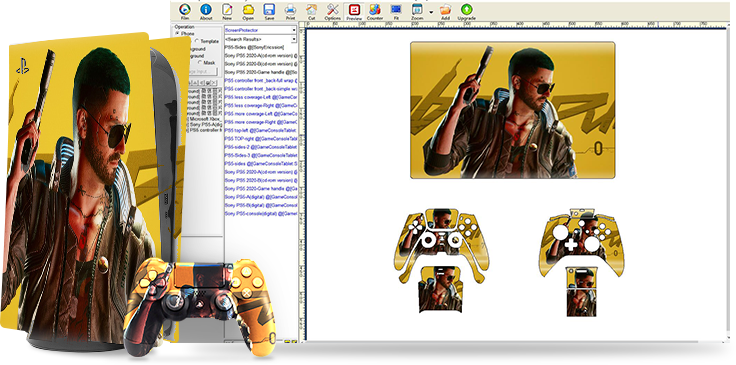Select PS5 more coverage-Right entry

click(x=261, y=122)
